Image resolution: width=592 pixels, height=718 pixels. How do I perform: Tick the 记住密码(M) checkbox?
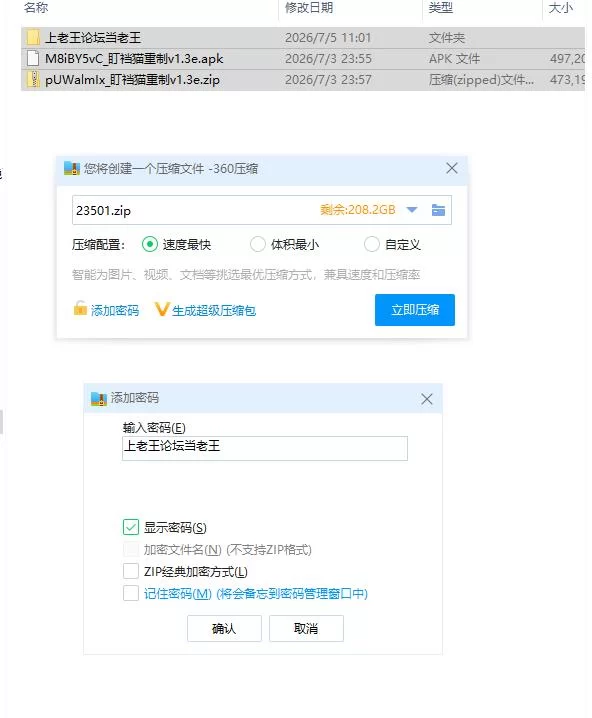coord(130,593)
